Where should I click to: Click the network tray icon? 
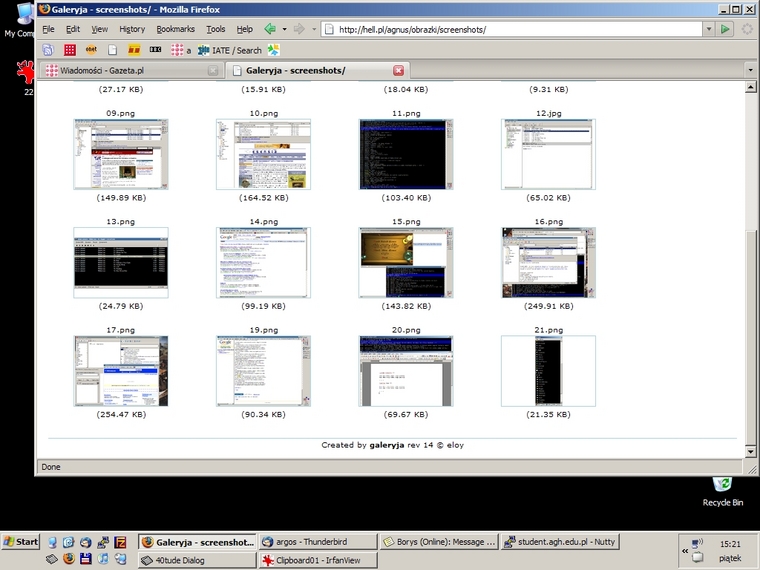pyautogui.click(x=697, y=542)
